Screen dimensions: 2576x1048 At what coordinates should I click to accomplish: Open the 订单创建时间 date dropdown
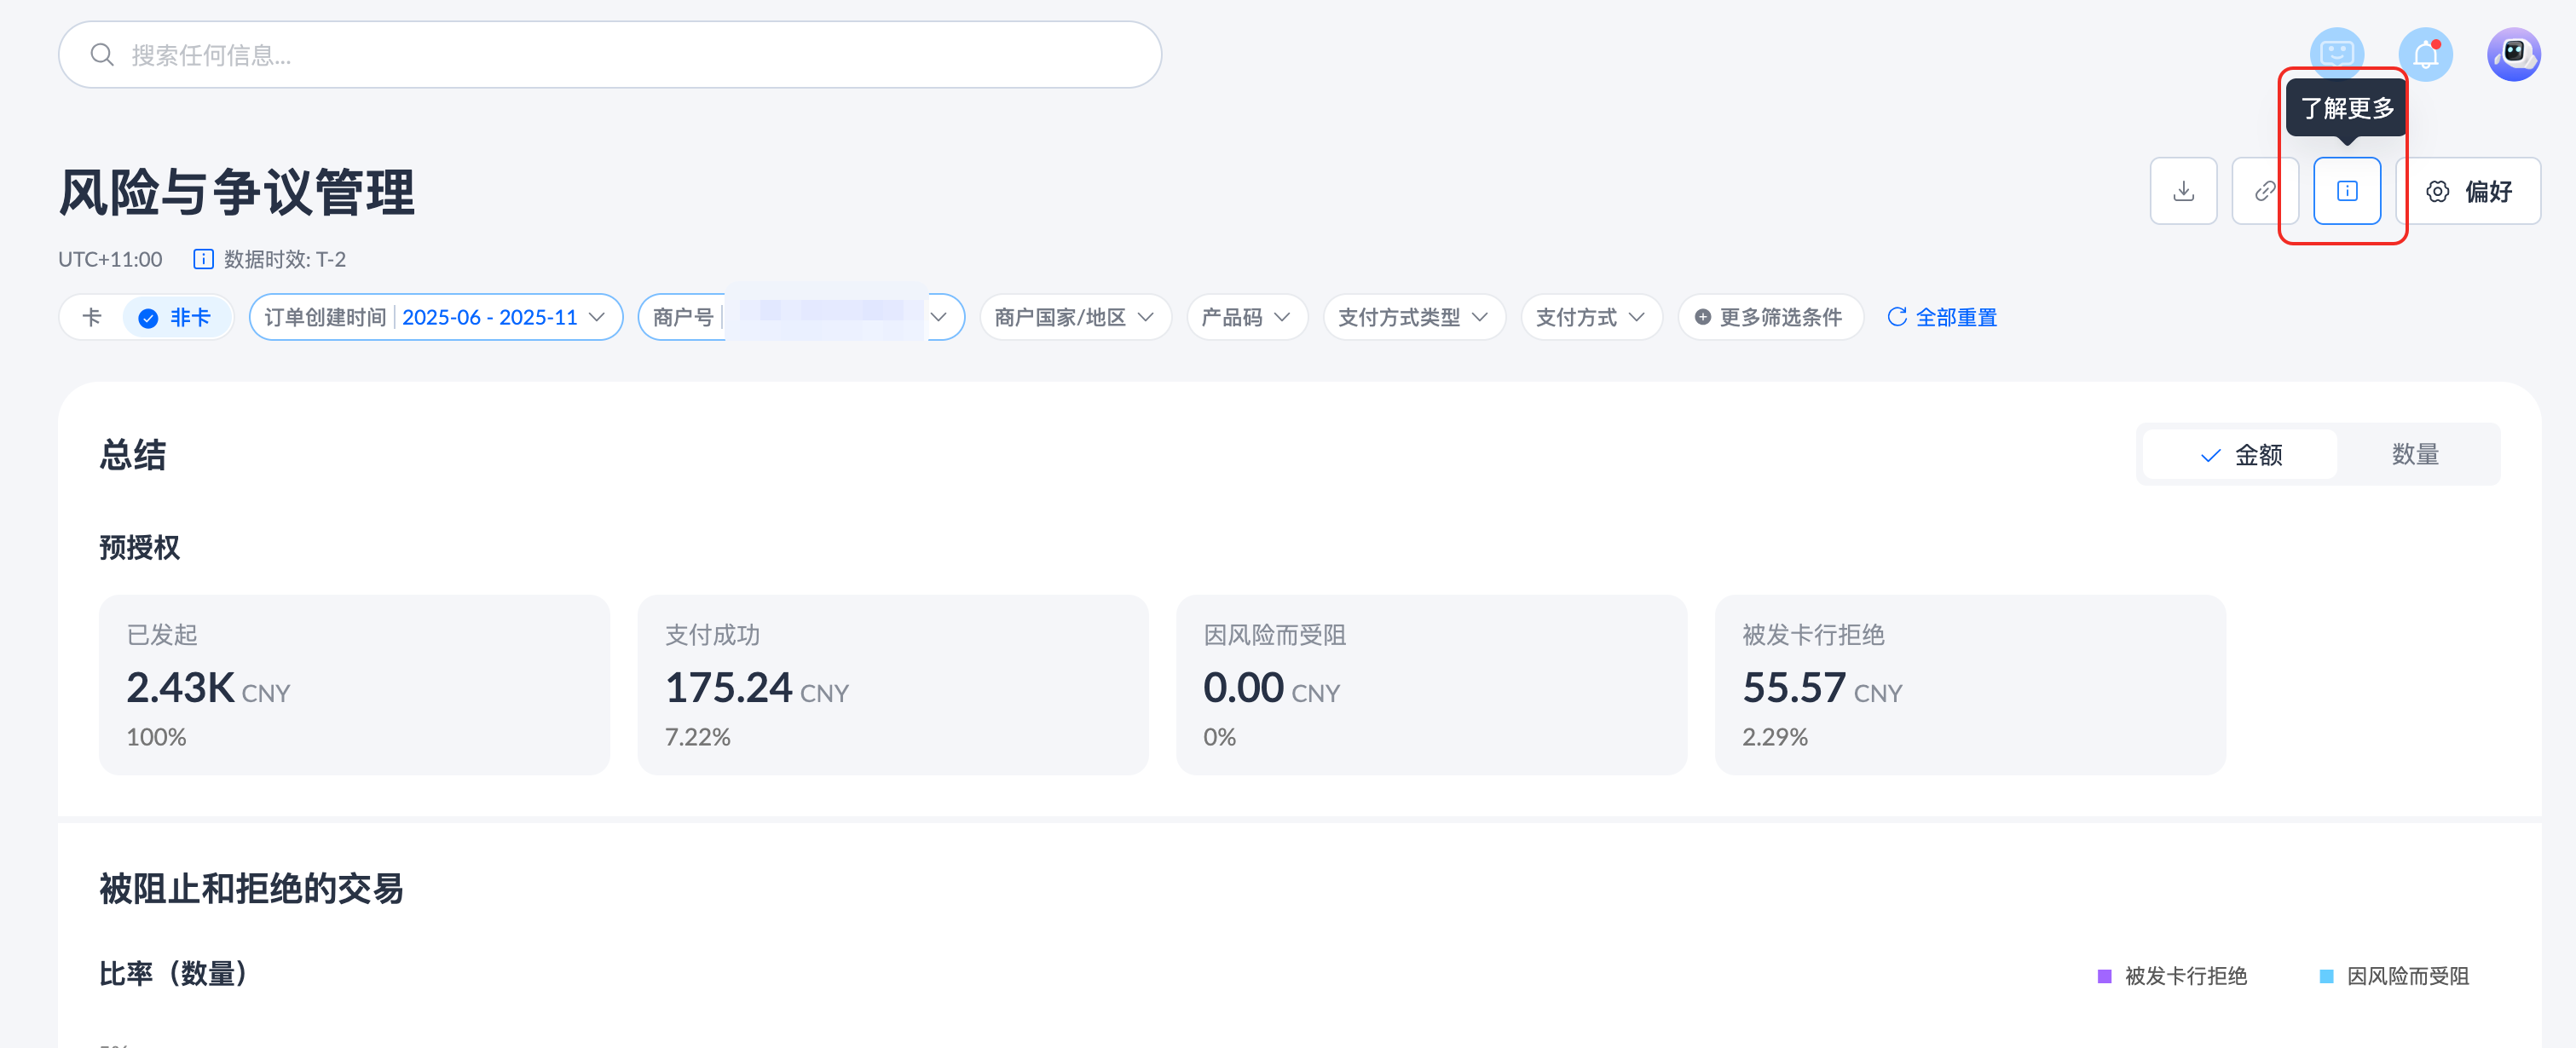pos(435,318)
